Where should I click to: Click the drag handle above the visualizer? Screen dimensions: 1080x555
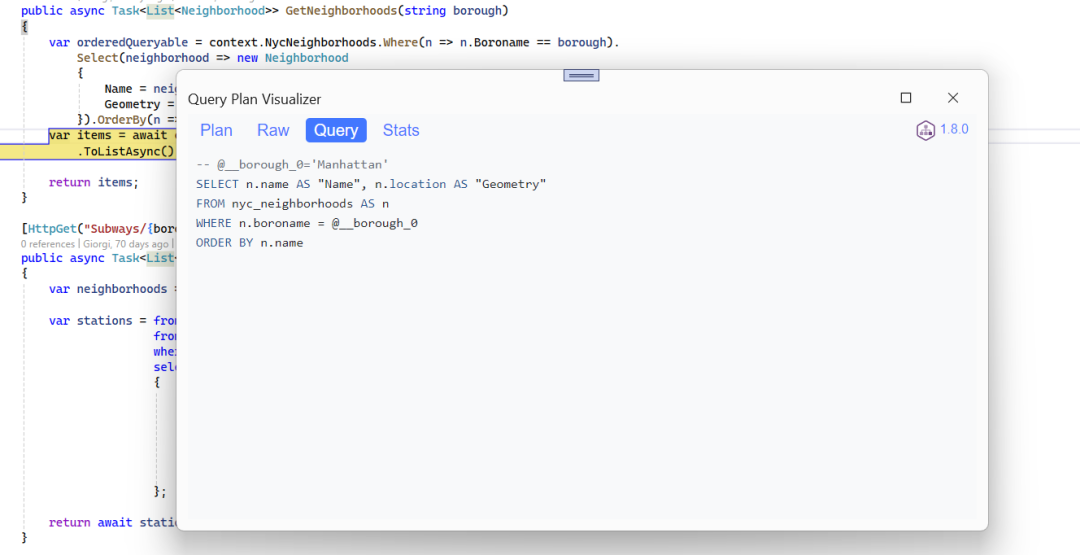tap(581, 75)
